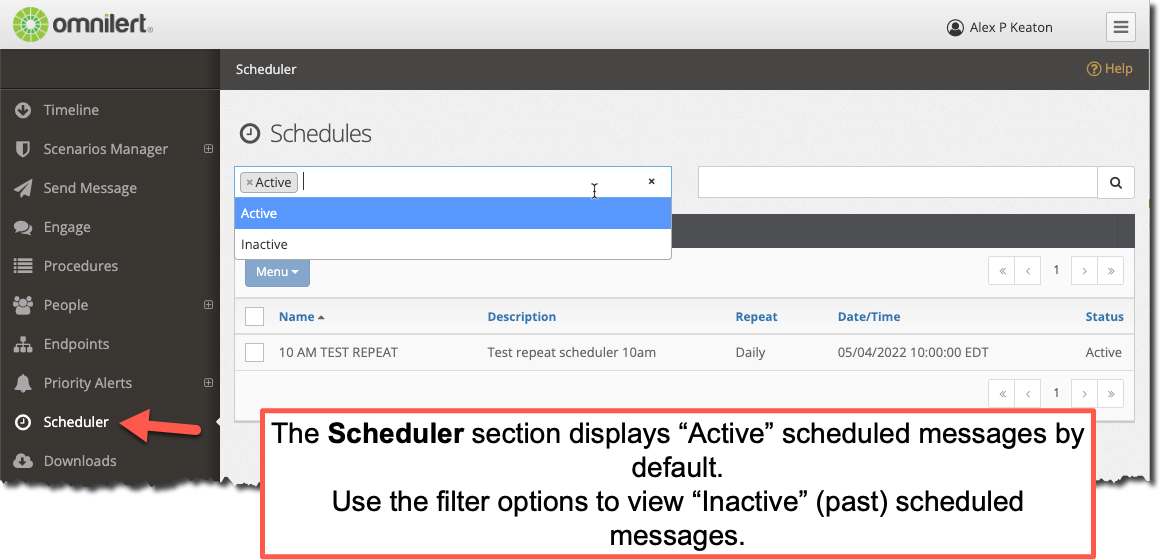Sort by Date/Time column header
Viewport: 1160px width, 560px height.
[869, 317]
